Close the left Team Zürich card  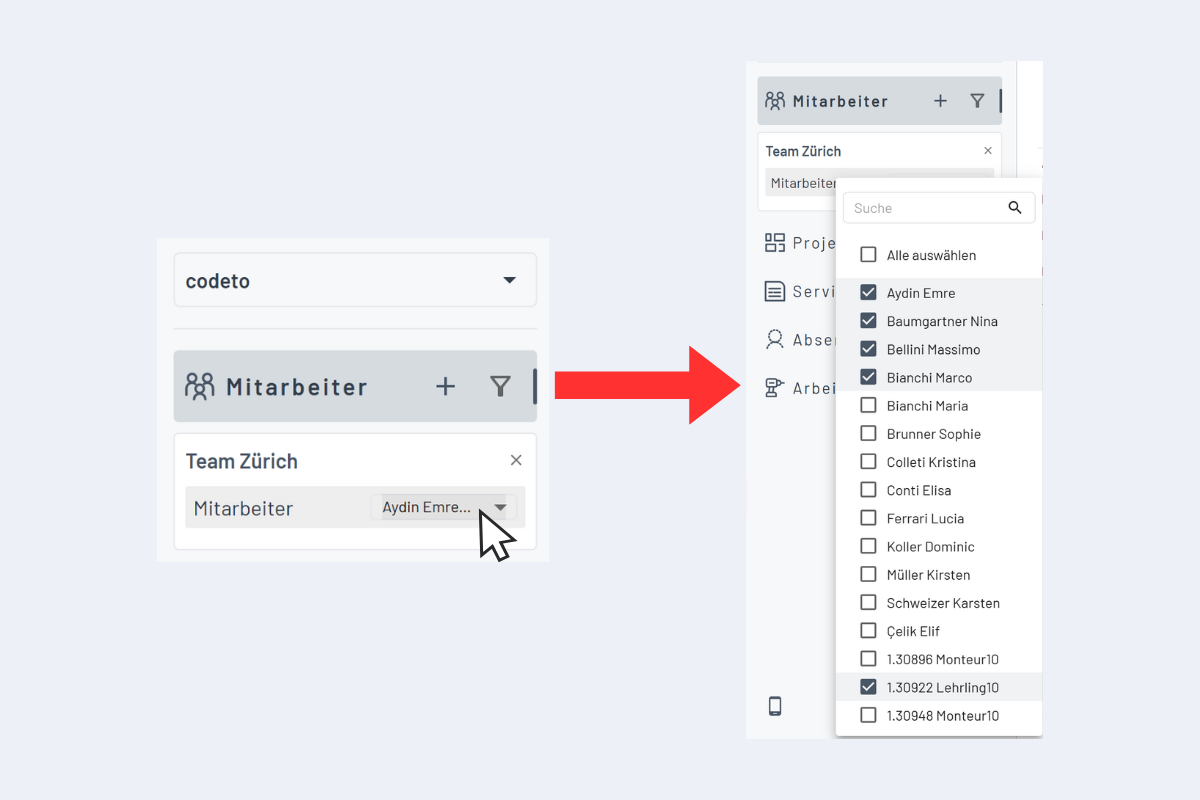[x=516, y=460]
